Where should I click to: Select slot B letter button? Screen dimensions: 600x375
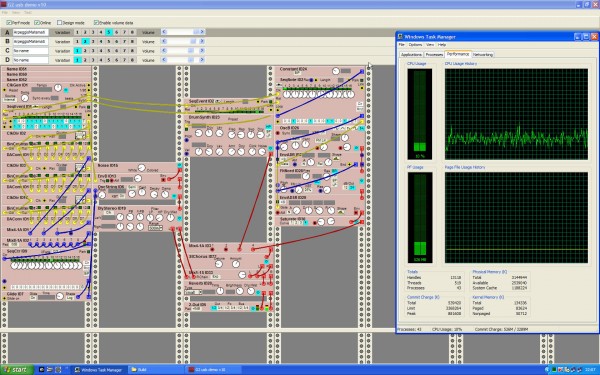click(7, 41)
